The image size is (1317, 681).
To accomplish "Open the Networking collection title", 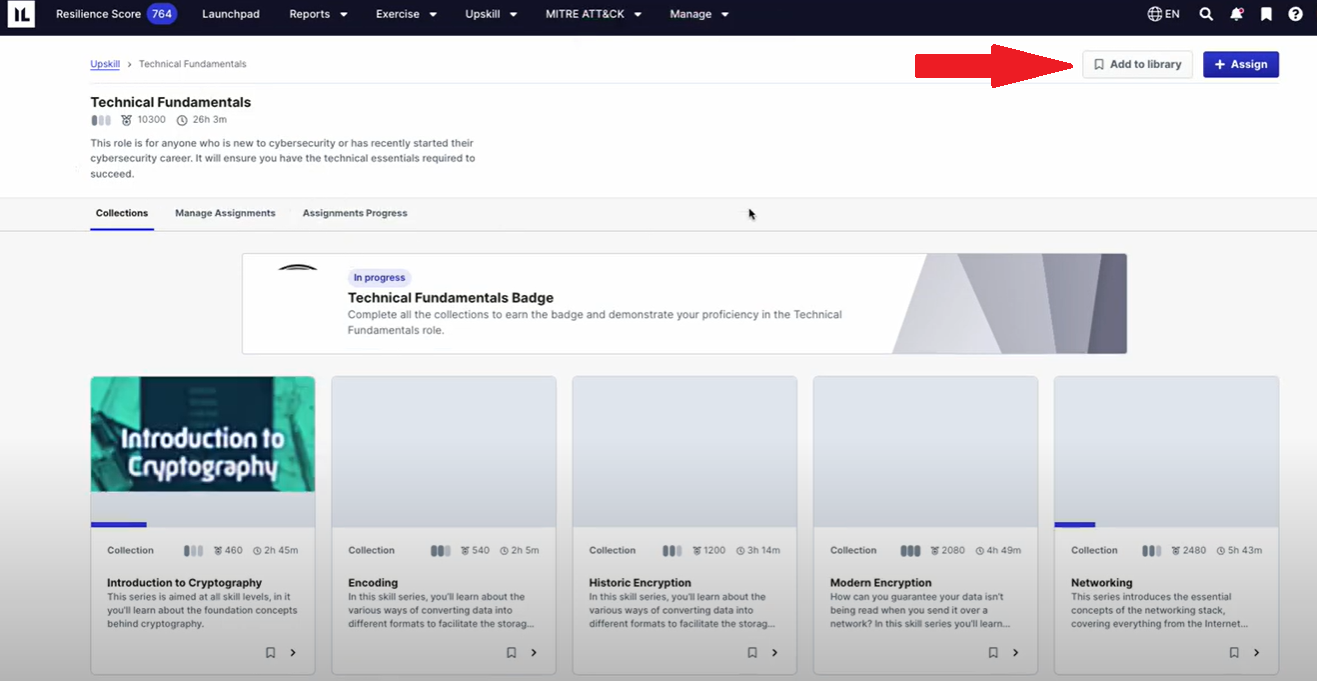I will point(1102,582).
